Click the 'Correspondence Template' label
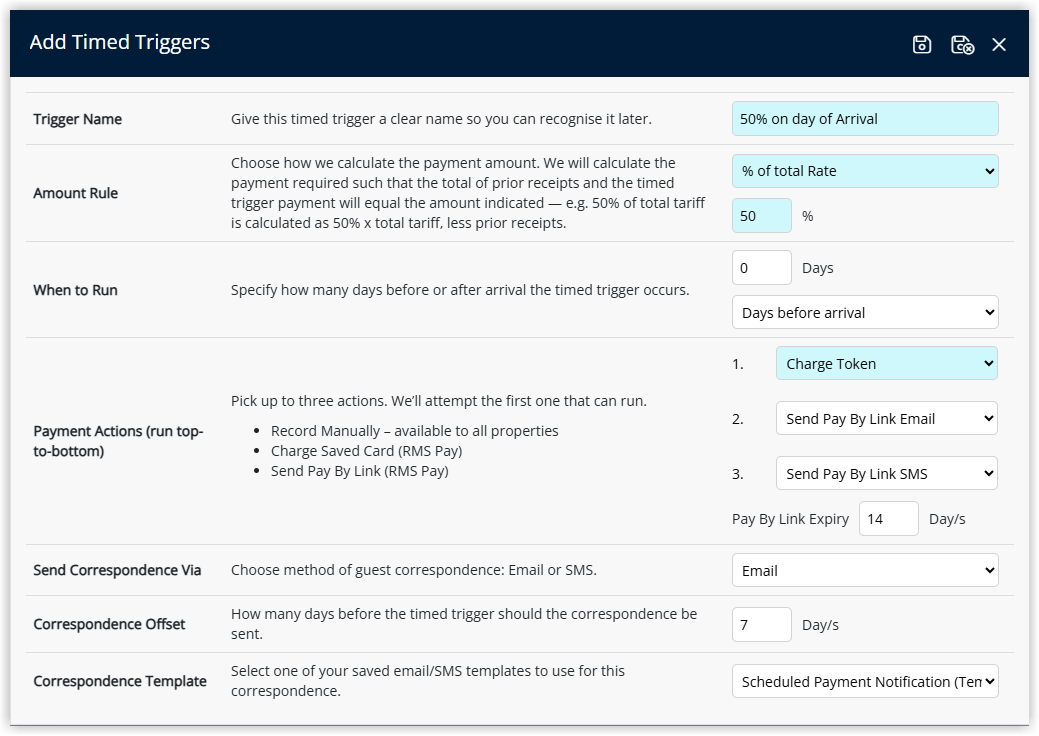 pyautogui.click(x=120, y=681)
